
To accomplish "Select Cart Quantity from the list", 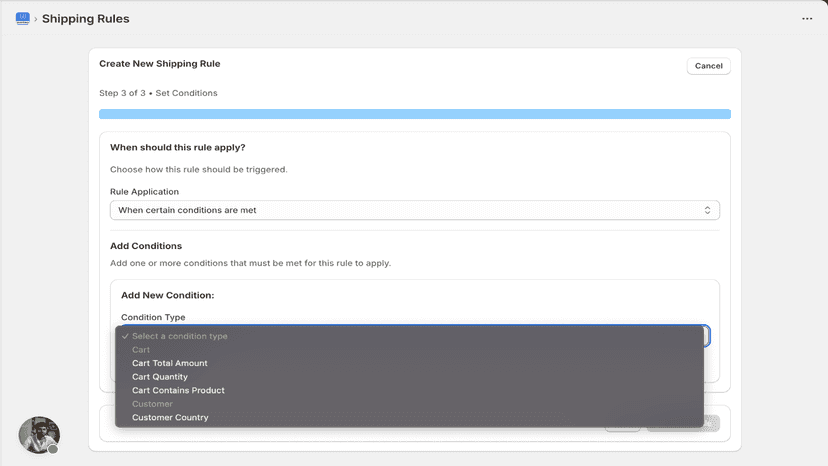I will point(159,377).
